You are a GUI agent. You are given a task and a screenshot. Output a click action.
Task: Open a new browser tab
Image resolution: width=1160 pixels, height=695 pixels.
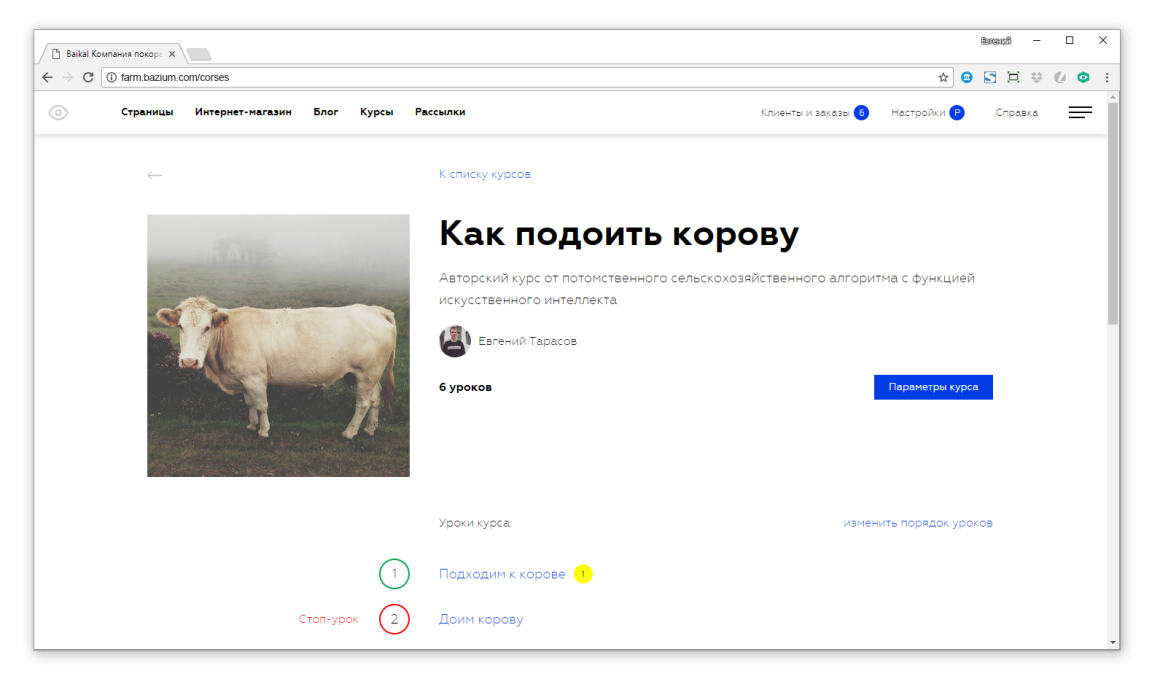tap(199, 54)
